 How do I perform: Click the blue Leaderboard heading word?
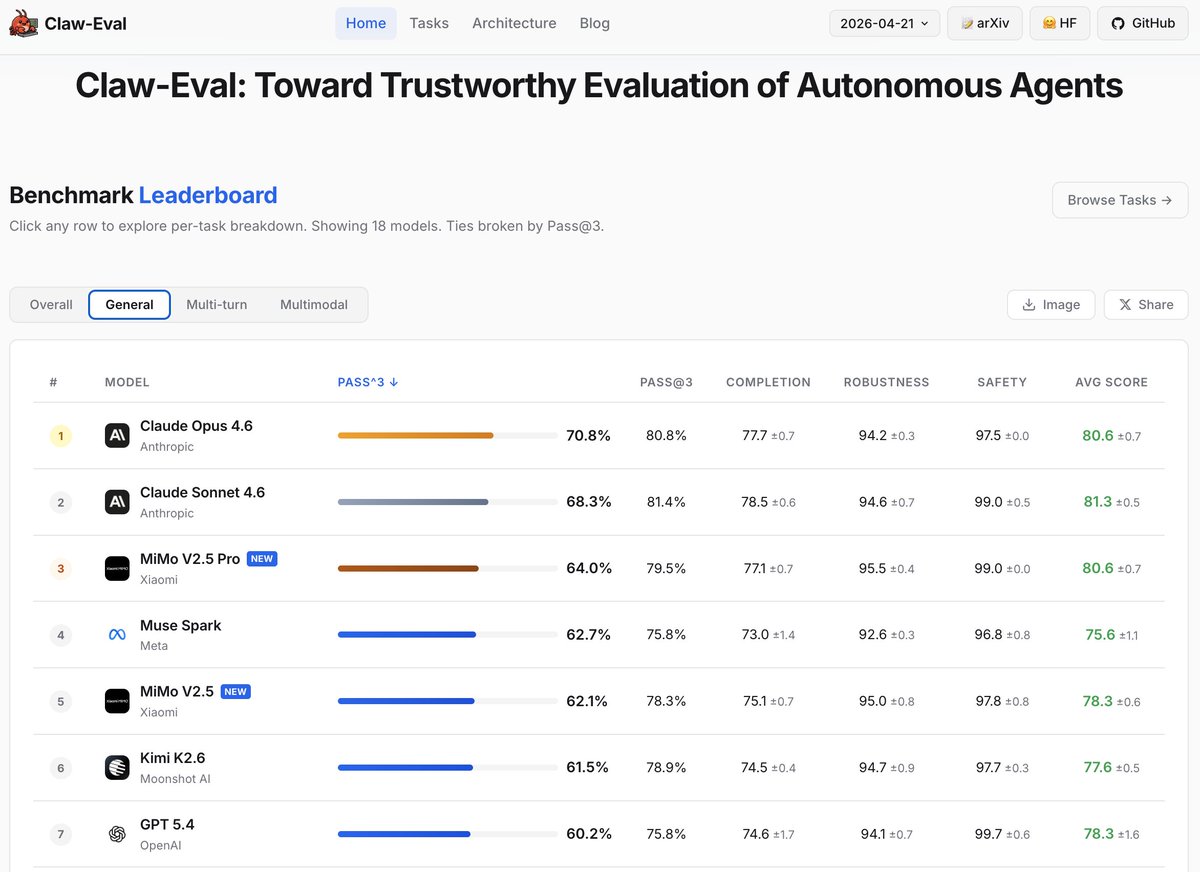[208, 195]
